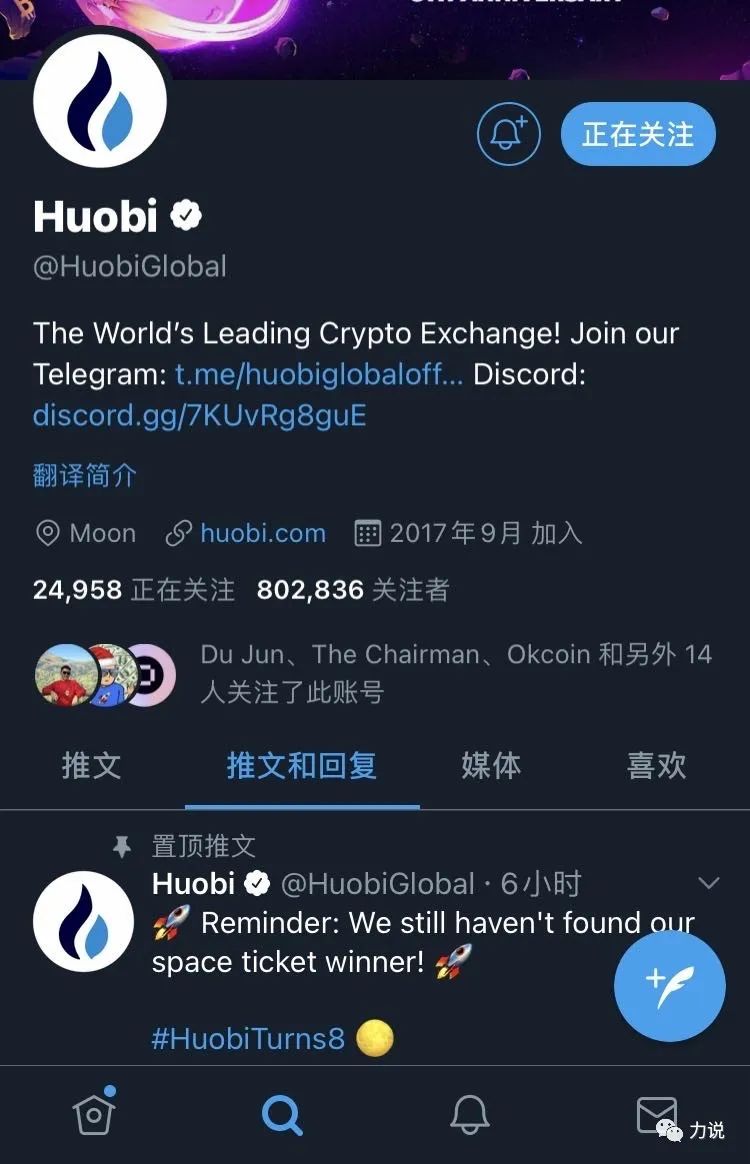Open the t.me/huobiglobaloff Telegram link
The image size is (750, 1164).
coord(319,374)
